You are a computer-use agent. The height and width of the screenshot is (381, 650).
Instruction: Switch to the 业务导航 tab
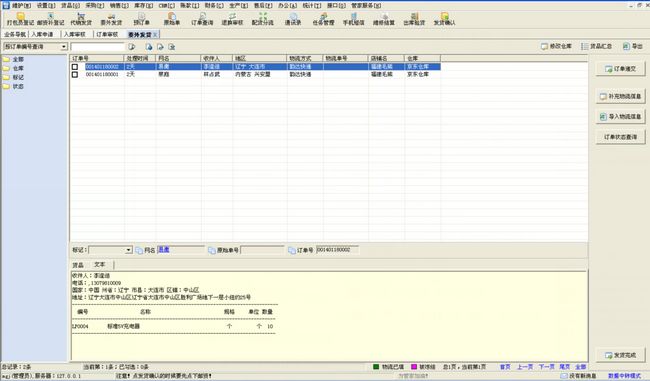(15, 34)
